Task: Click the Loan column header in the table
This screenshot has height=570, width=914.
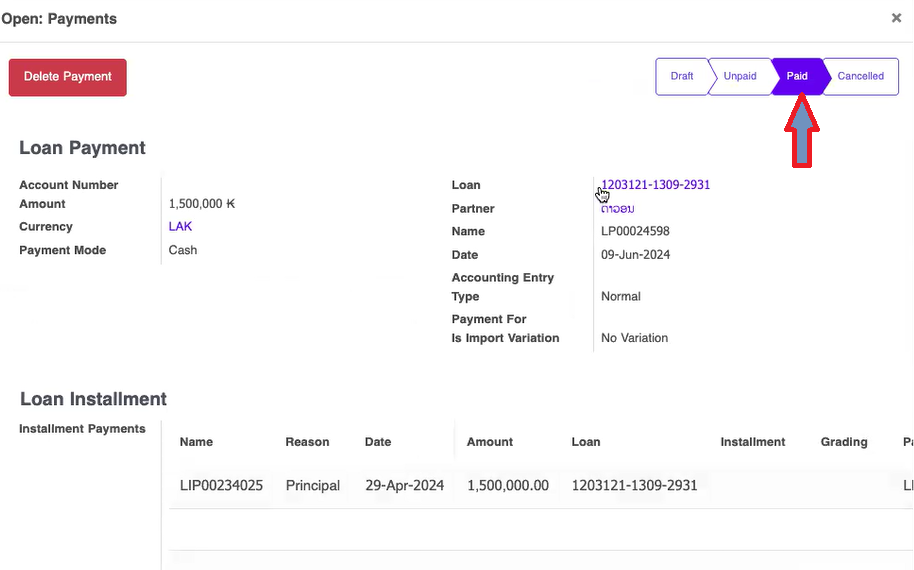Action: [586, 442]
